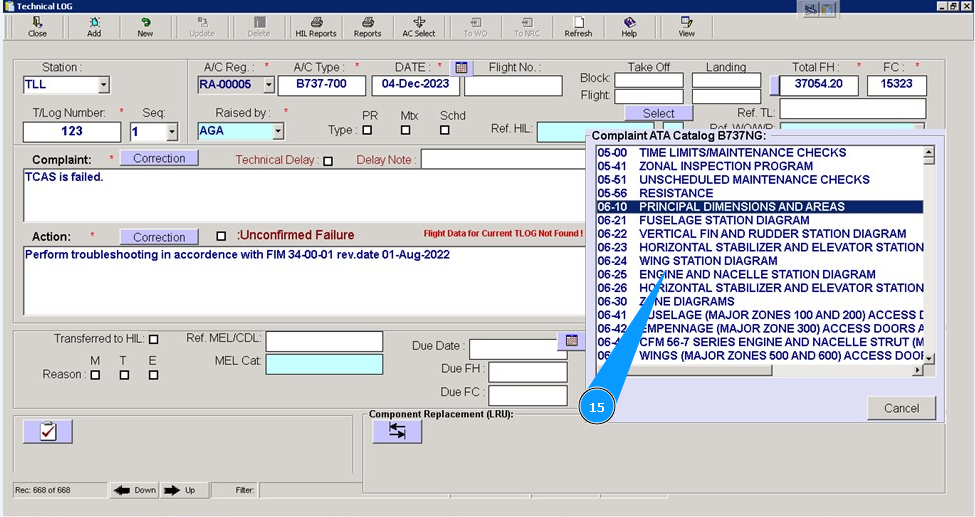The image size is (975, 517).
Task: Open the Due Date calendar icon
Action: point(572,340)
